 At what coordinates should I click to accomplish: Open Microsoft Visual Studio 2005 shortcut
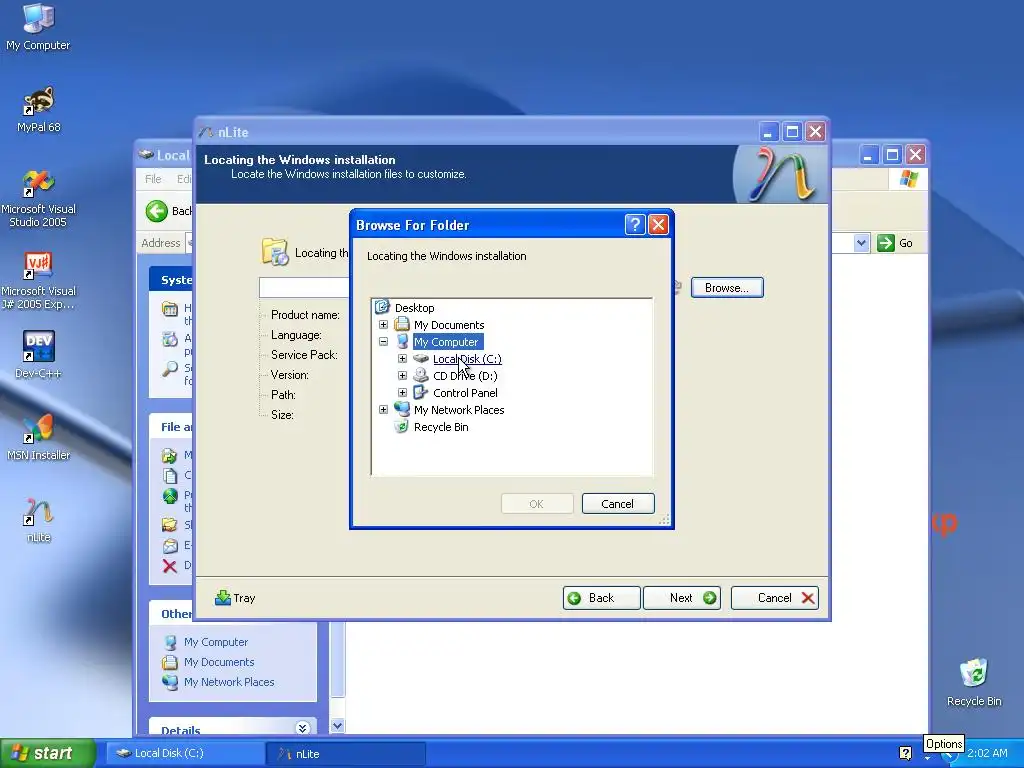(x=38, y=199)
